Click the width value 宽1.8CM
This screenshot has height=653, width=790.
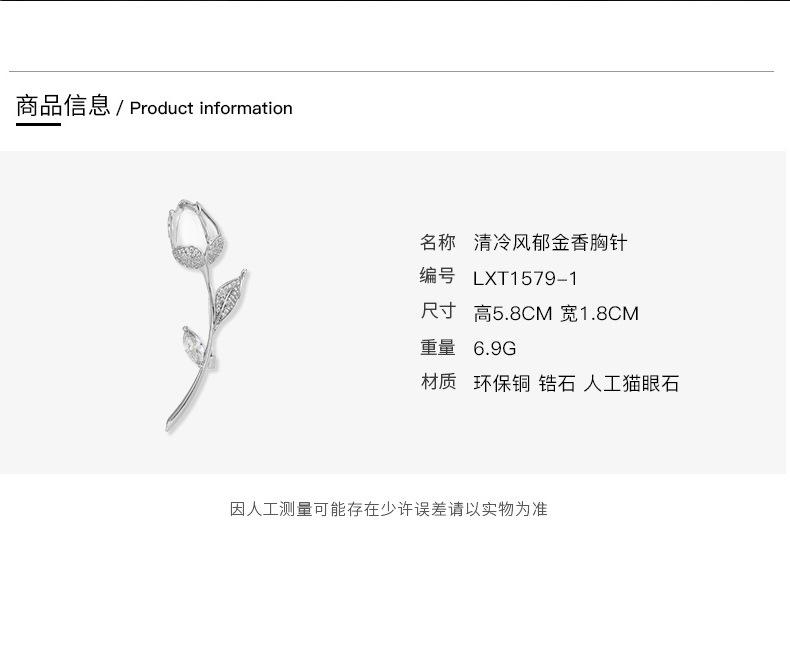coord(600,314)
